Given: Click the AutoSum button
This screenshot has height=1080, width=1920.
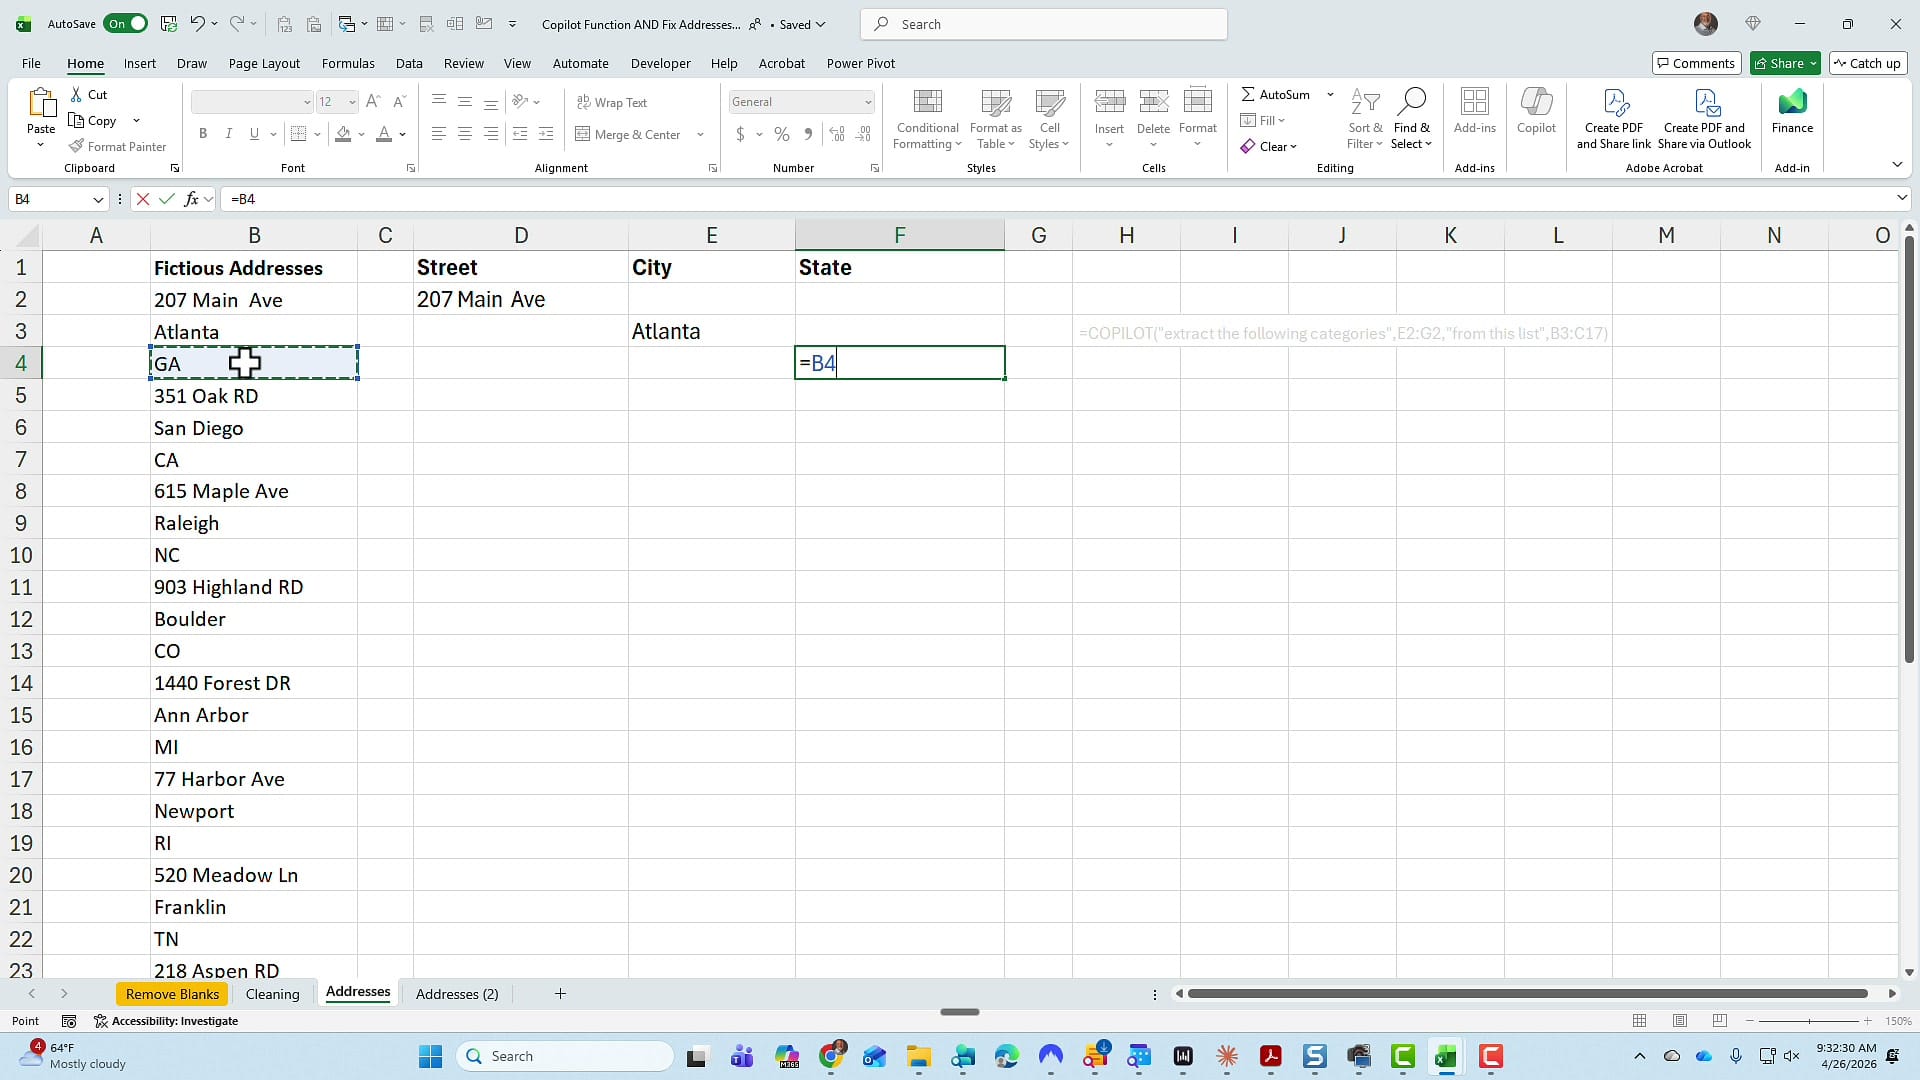Looking at the screenshot, I should pyautogui.click(x=1275, y=94).
